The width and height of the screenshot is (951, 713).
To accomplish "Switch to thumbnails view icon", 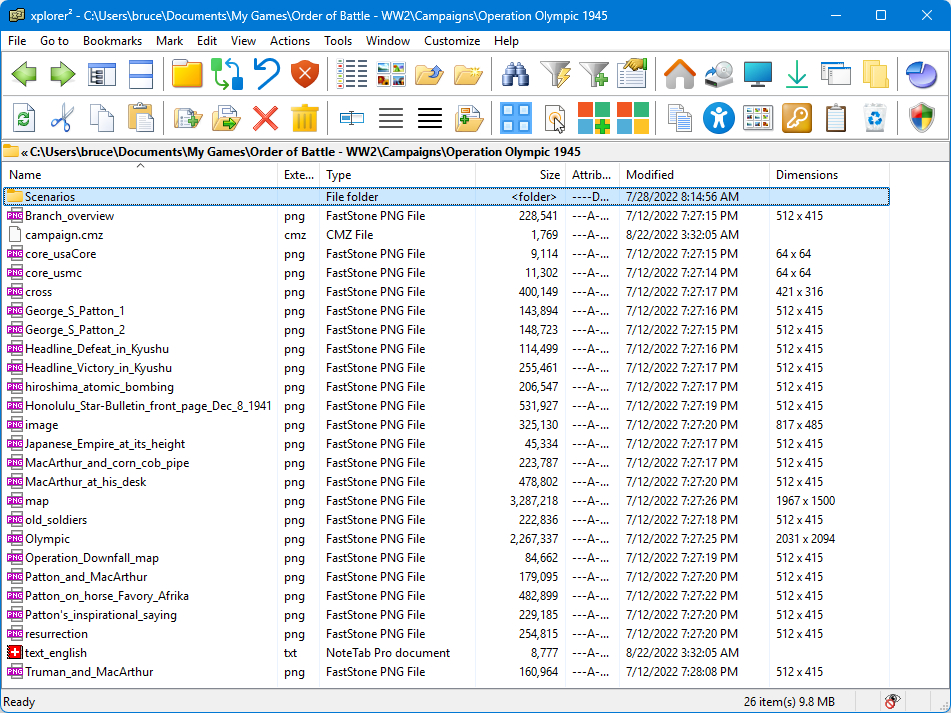I will point(391,74).
